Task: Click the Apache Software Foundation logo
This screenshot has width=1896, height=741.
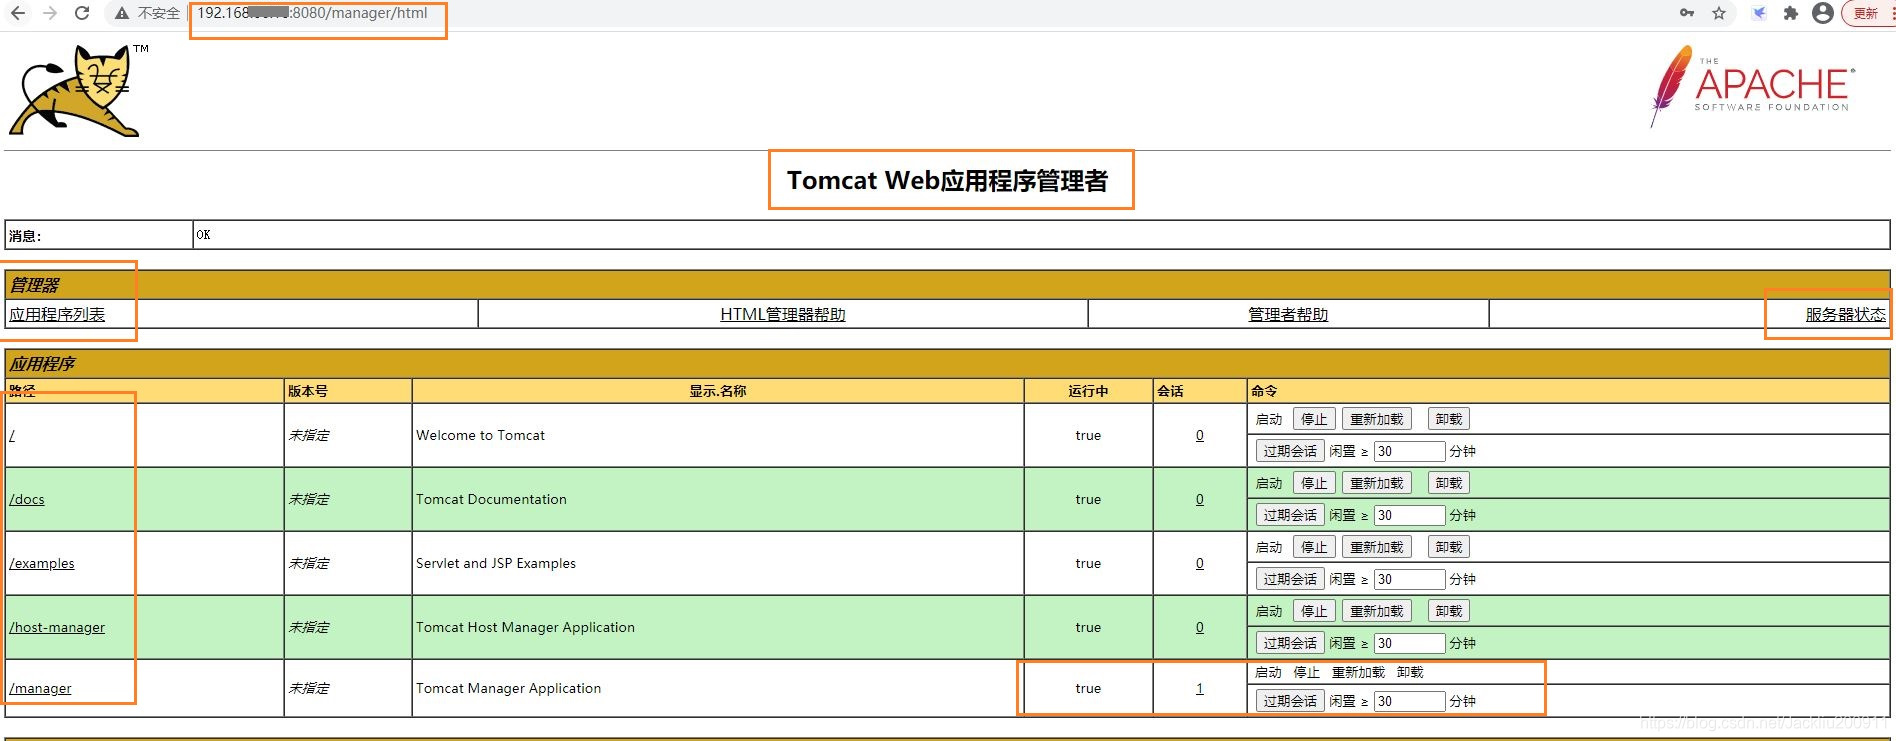Action: point(1751,86)
